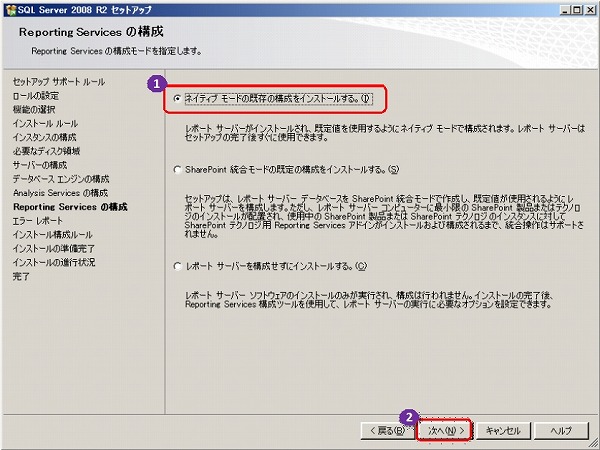Minimize the setup window
Screen dimensions: 600x450
(x=565, y=10)
